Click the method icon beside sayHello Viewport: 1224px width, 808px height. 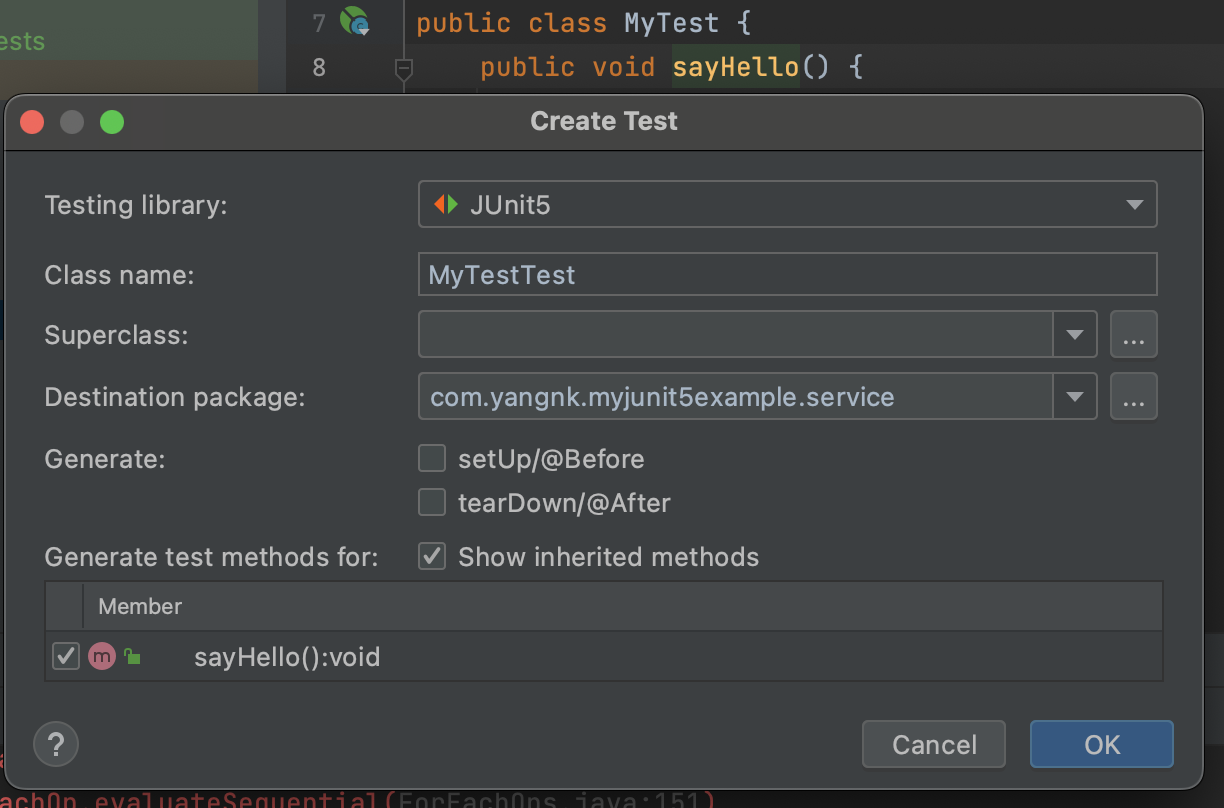tap(102, 656)
